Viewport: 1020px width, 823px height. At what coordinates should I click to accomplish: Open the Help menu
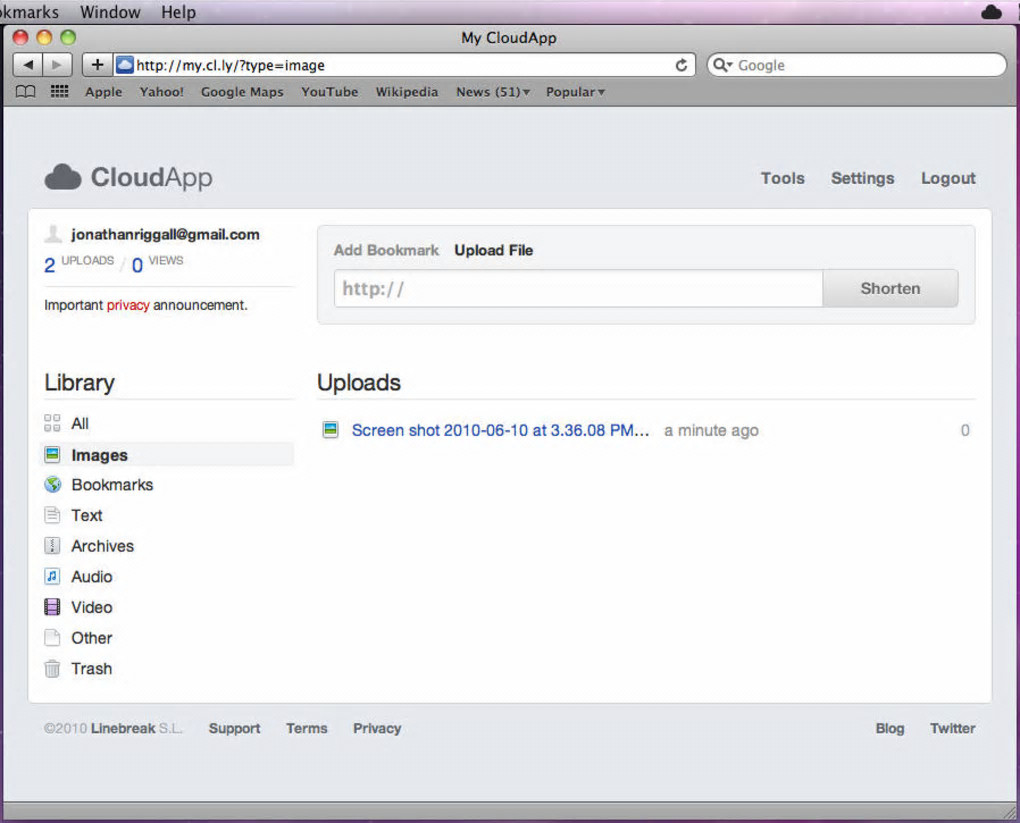(x=178, y=12)
